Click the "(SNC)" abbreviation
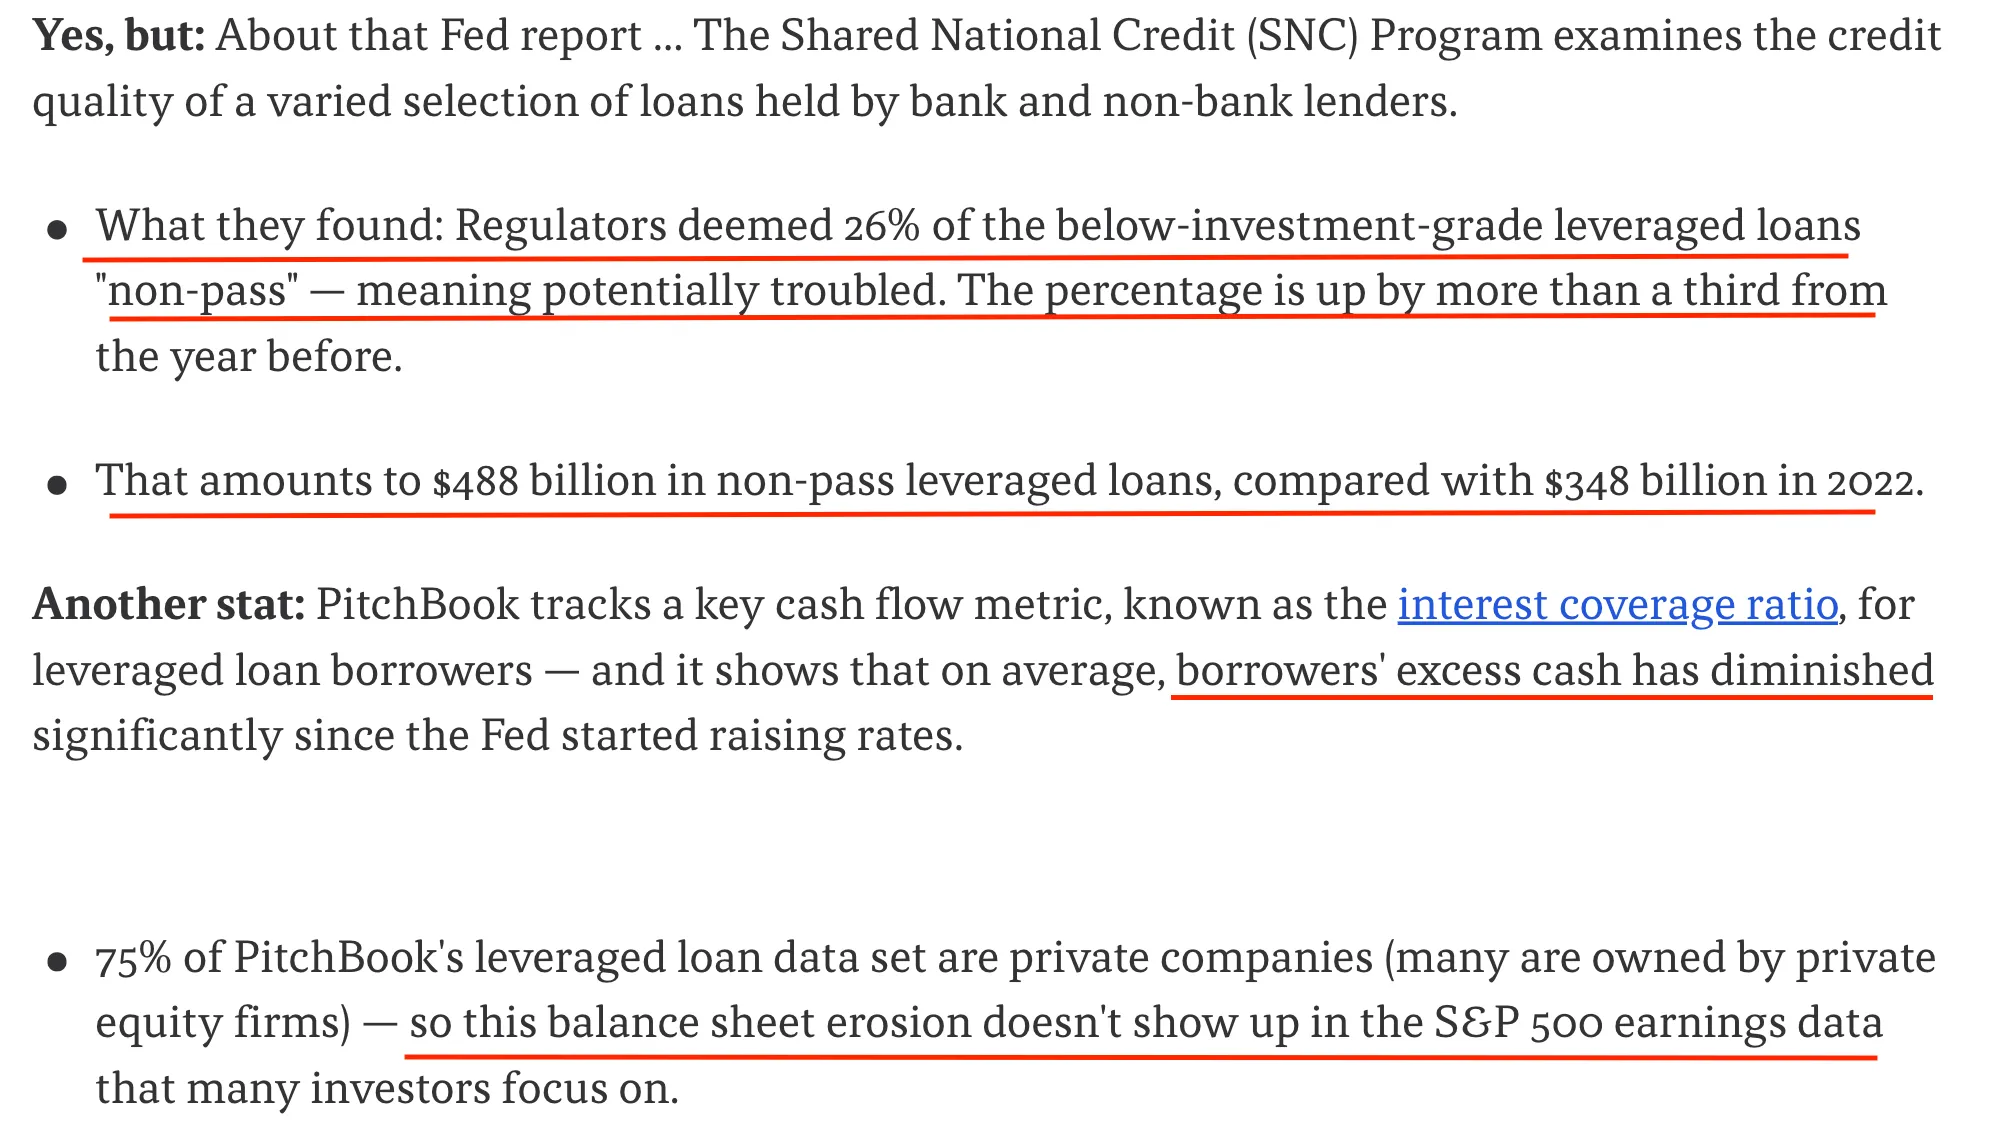The width and height of the screenshot is (1998, 1128). (1302, 36)
